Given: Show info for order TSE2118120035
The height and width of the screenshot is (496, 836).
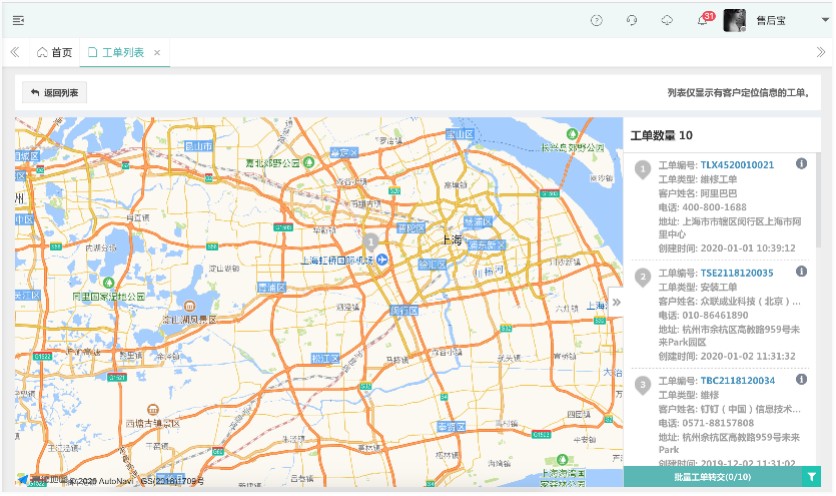Looking at the screenshot, I should pyautogui.click(x=801, y=271).
